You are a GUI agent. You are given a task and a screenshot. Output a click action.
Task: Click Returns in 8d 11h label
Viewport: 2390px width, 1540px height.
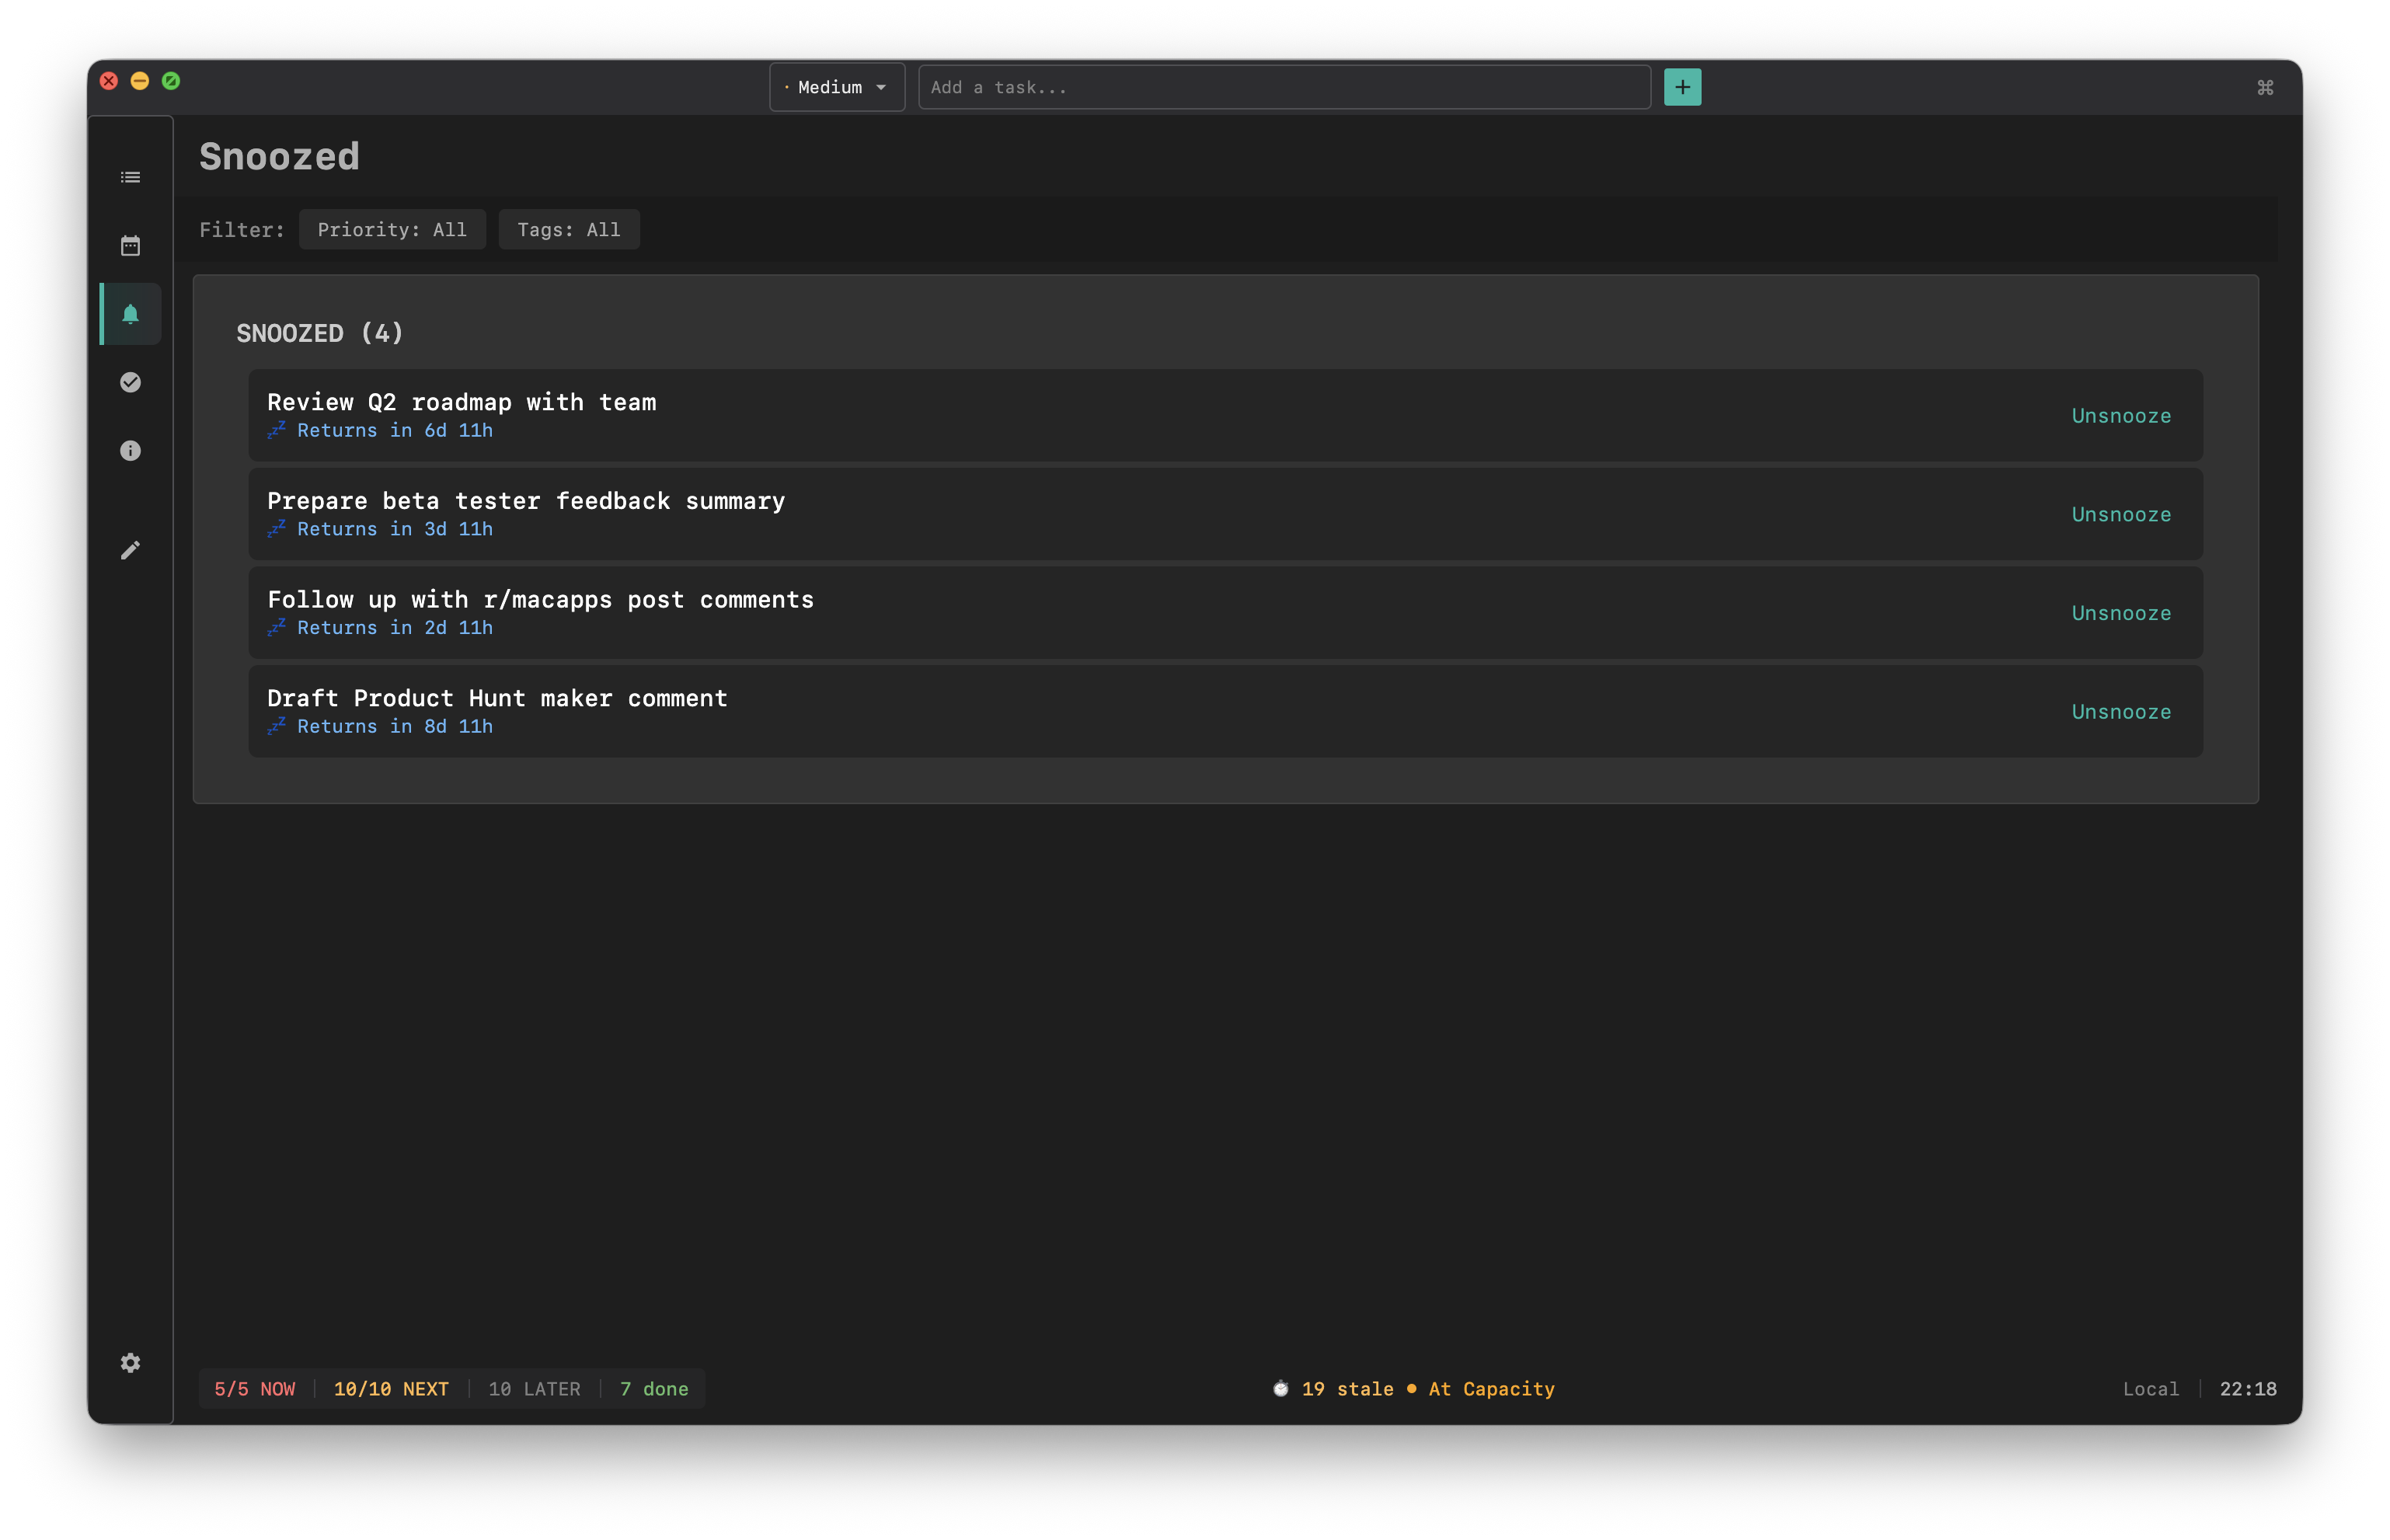coord(394,727)
